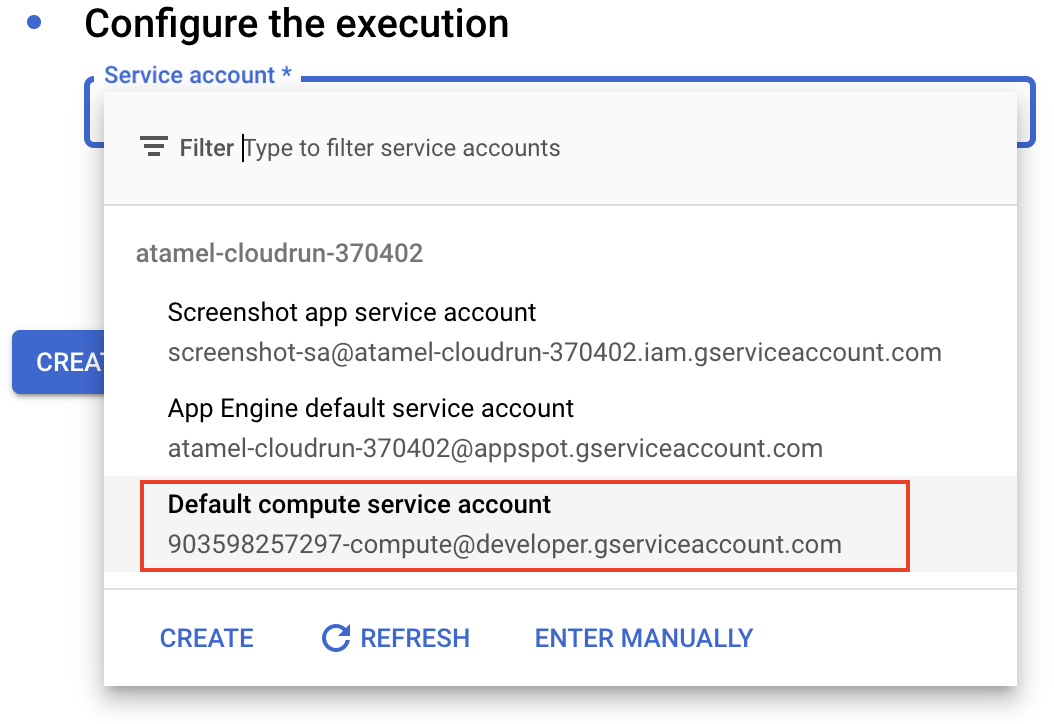This screenshot has width=1054, height=724.
Task: Click the screenshot-sa@atamel-cloudrun-370402 email address
Action: point(554,352)
